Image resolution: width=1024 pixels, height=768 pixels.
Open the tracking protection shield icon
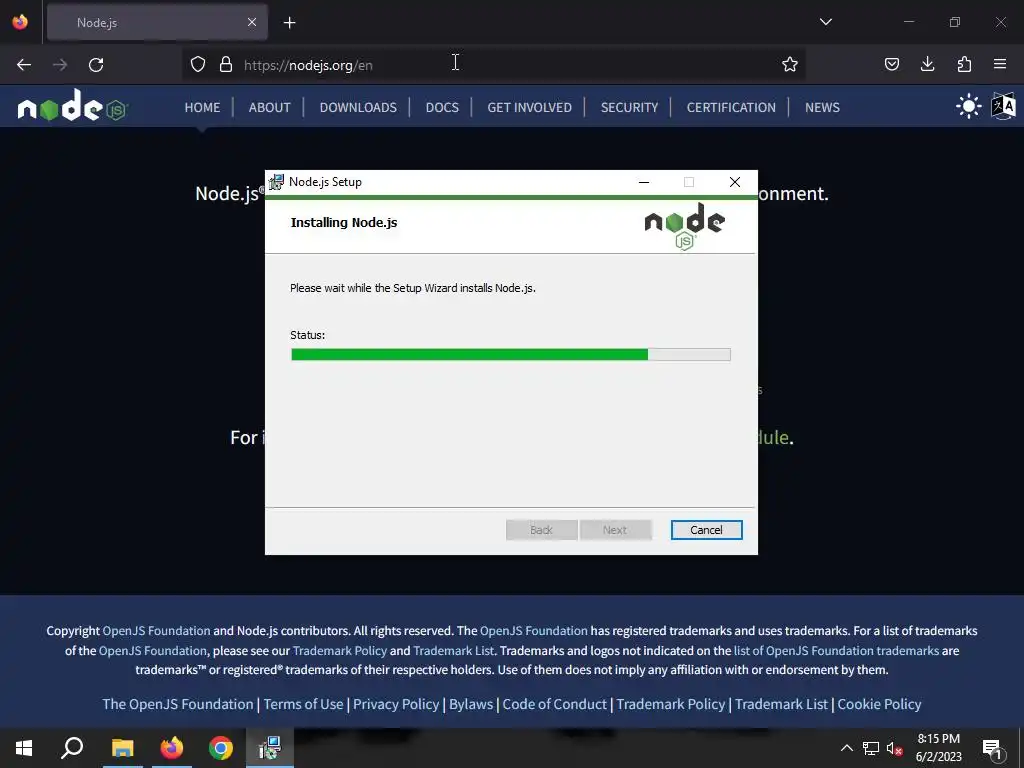pyautogui.click(x=198, y=64)
